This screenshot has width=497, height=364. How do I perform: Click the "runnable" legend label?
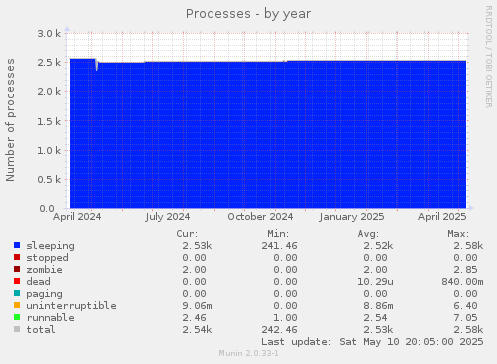click(x=51, y=318)
